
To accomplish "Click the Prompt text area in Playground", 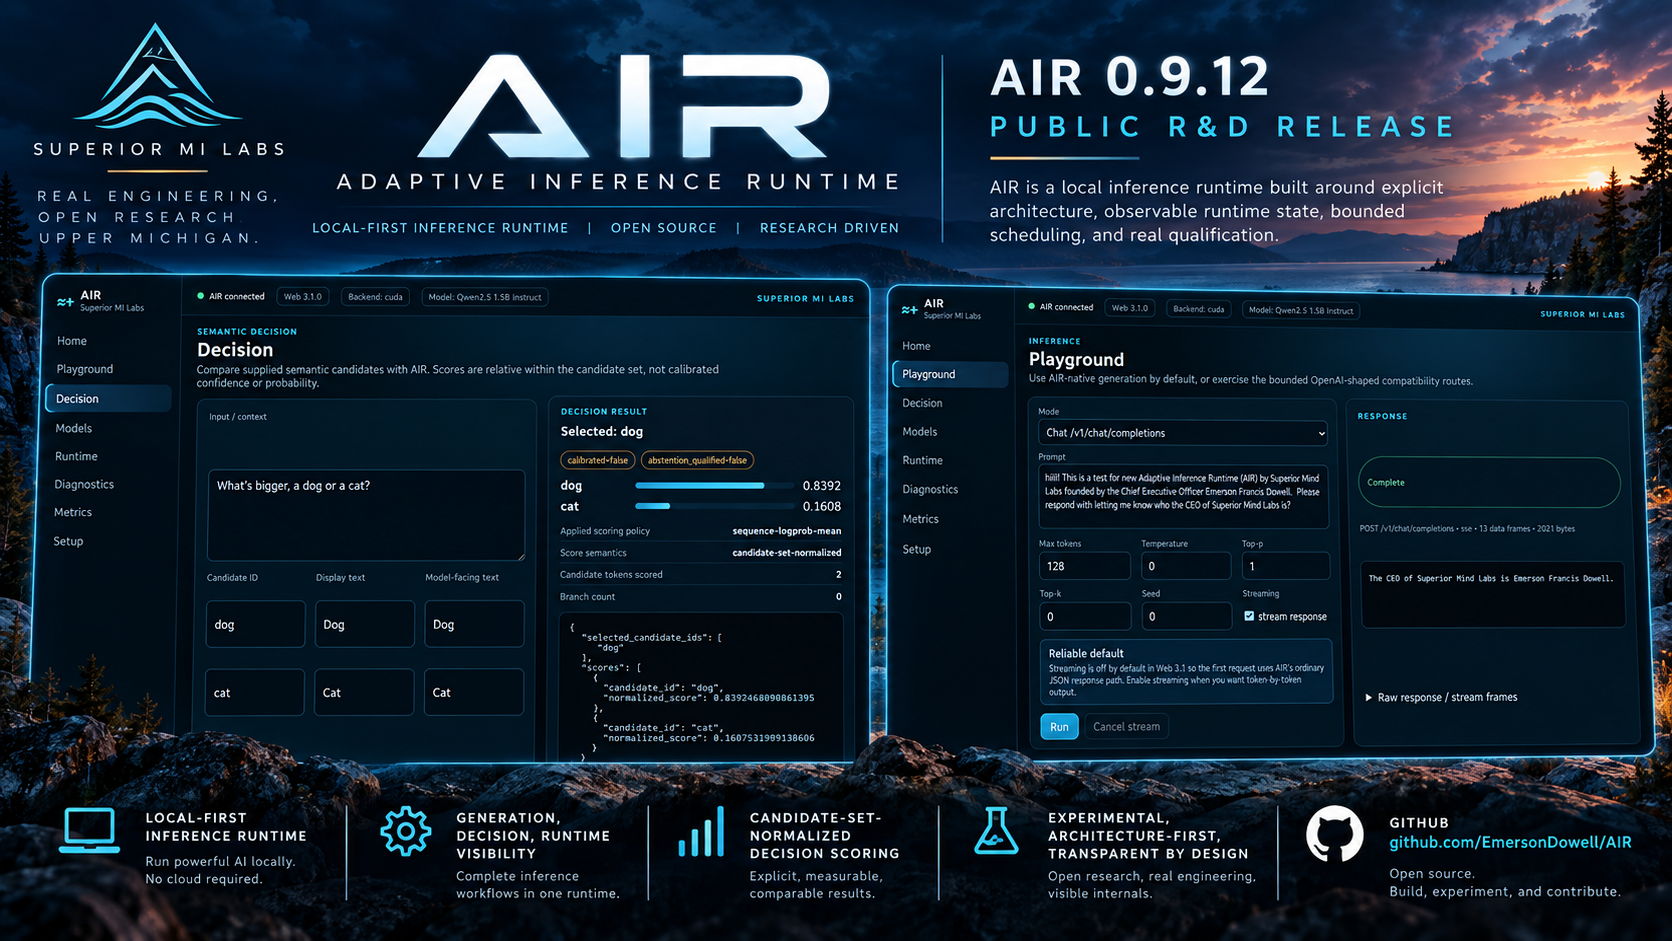I will [x=1183, y=496].
